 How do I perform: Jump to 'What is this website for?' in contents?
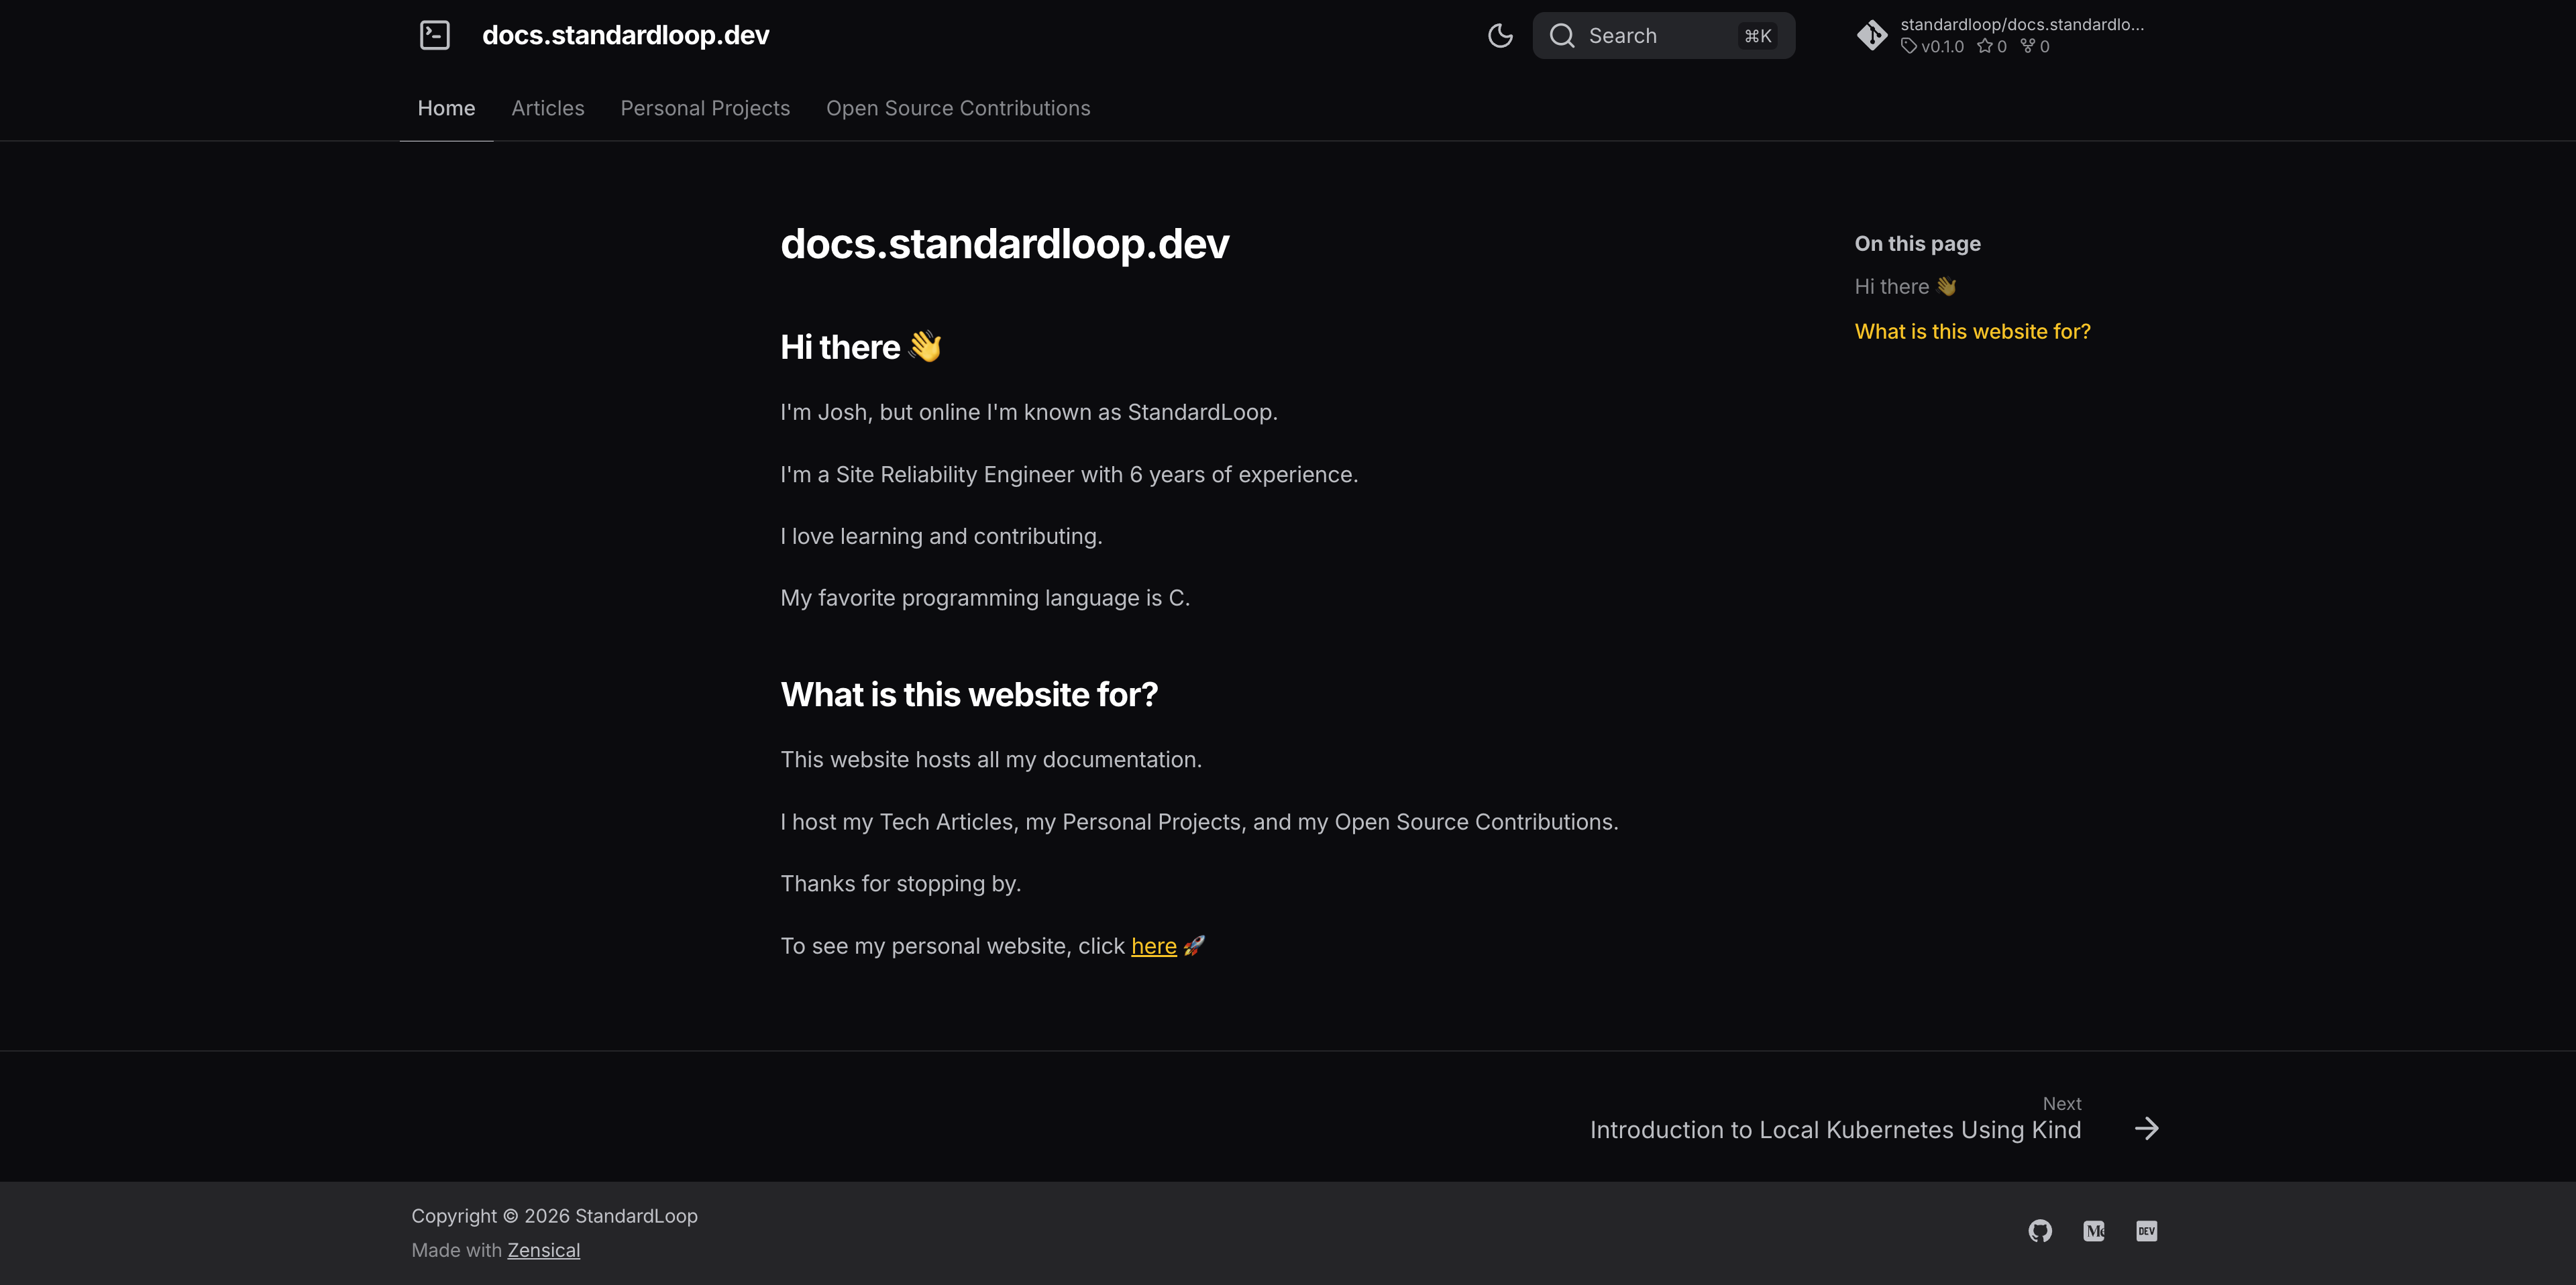click(1972, 332)
